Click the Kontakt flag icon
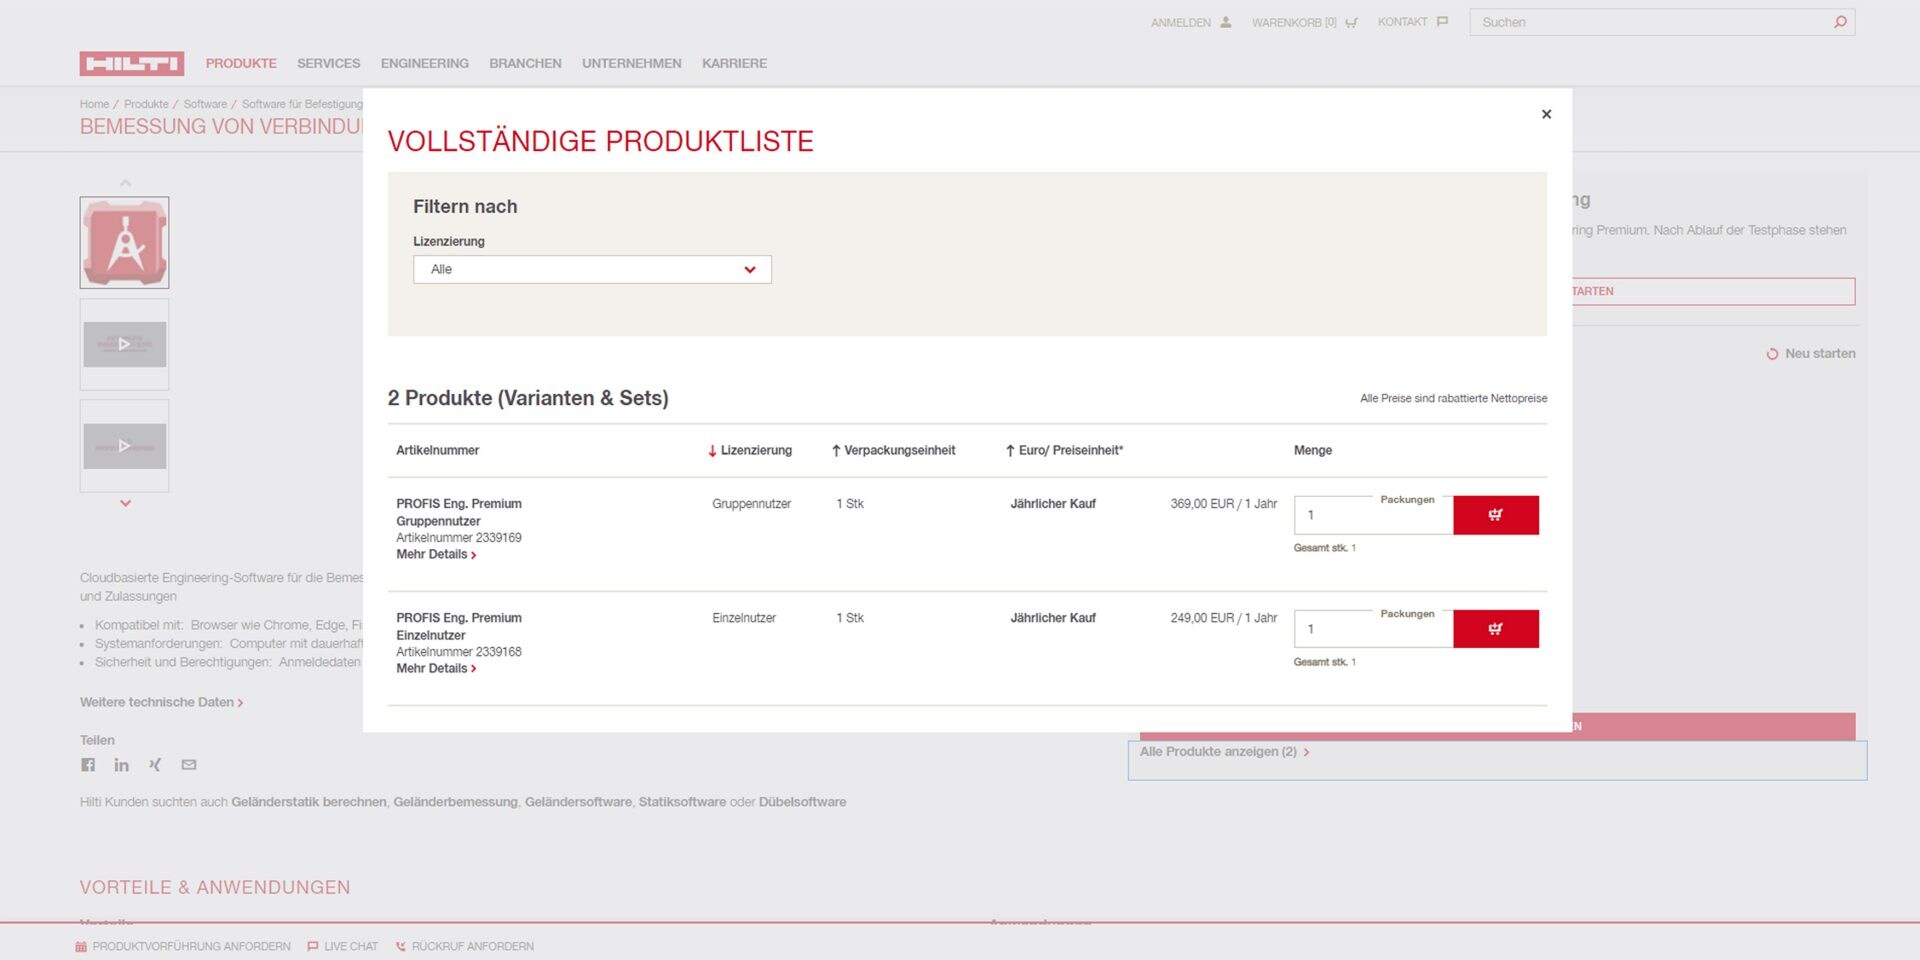This screenshot has width=1920, height=960. pos(1442,22)
